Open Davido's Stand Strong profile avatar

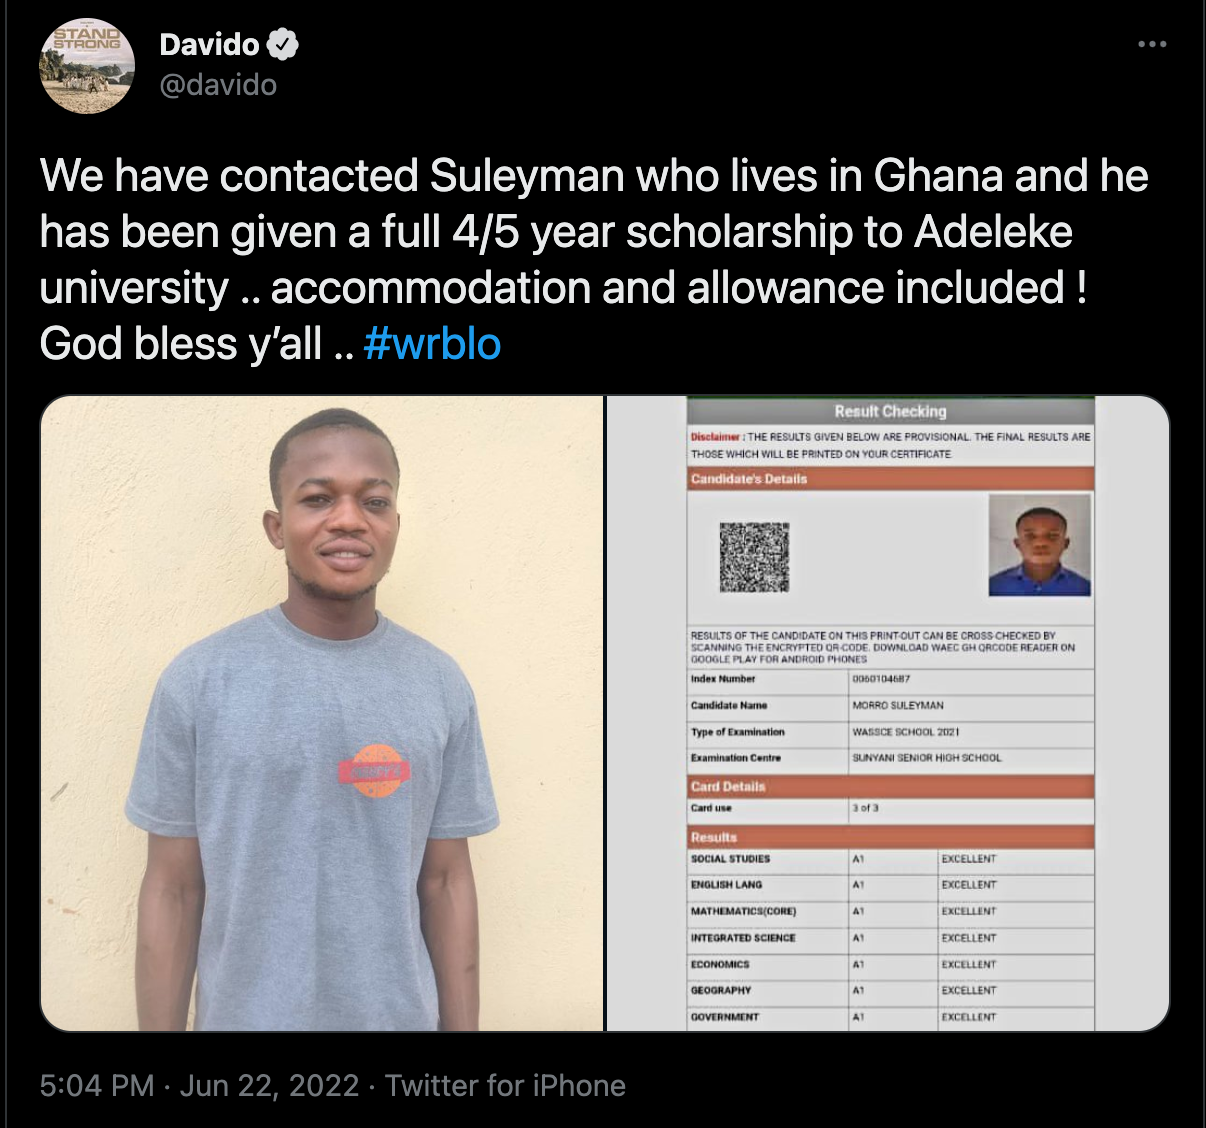coord(87,66)
